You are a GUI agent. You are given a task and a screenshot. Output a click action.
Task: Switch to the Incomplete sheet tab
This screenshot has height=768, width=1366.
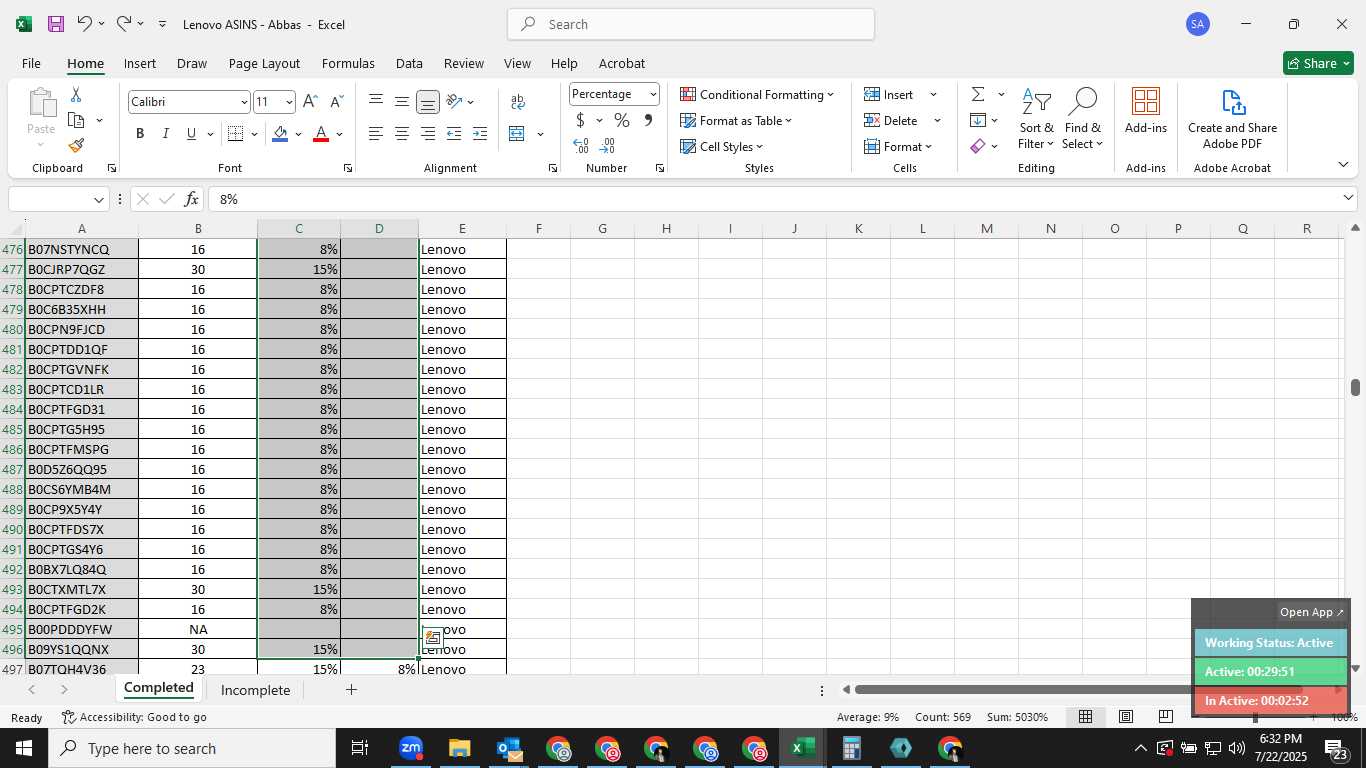pos(255,690)
